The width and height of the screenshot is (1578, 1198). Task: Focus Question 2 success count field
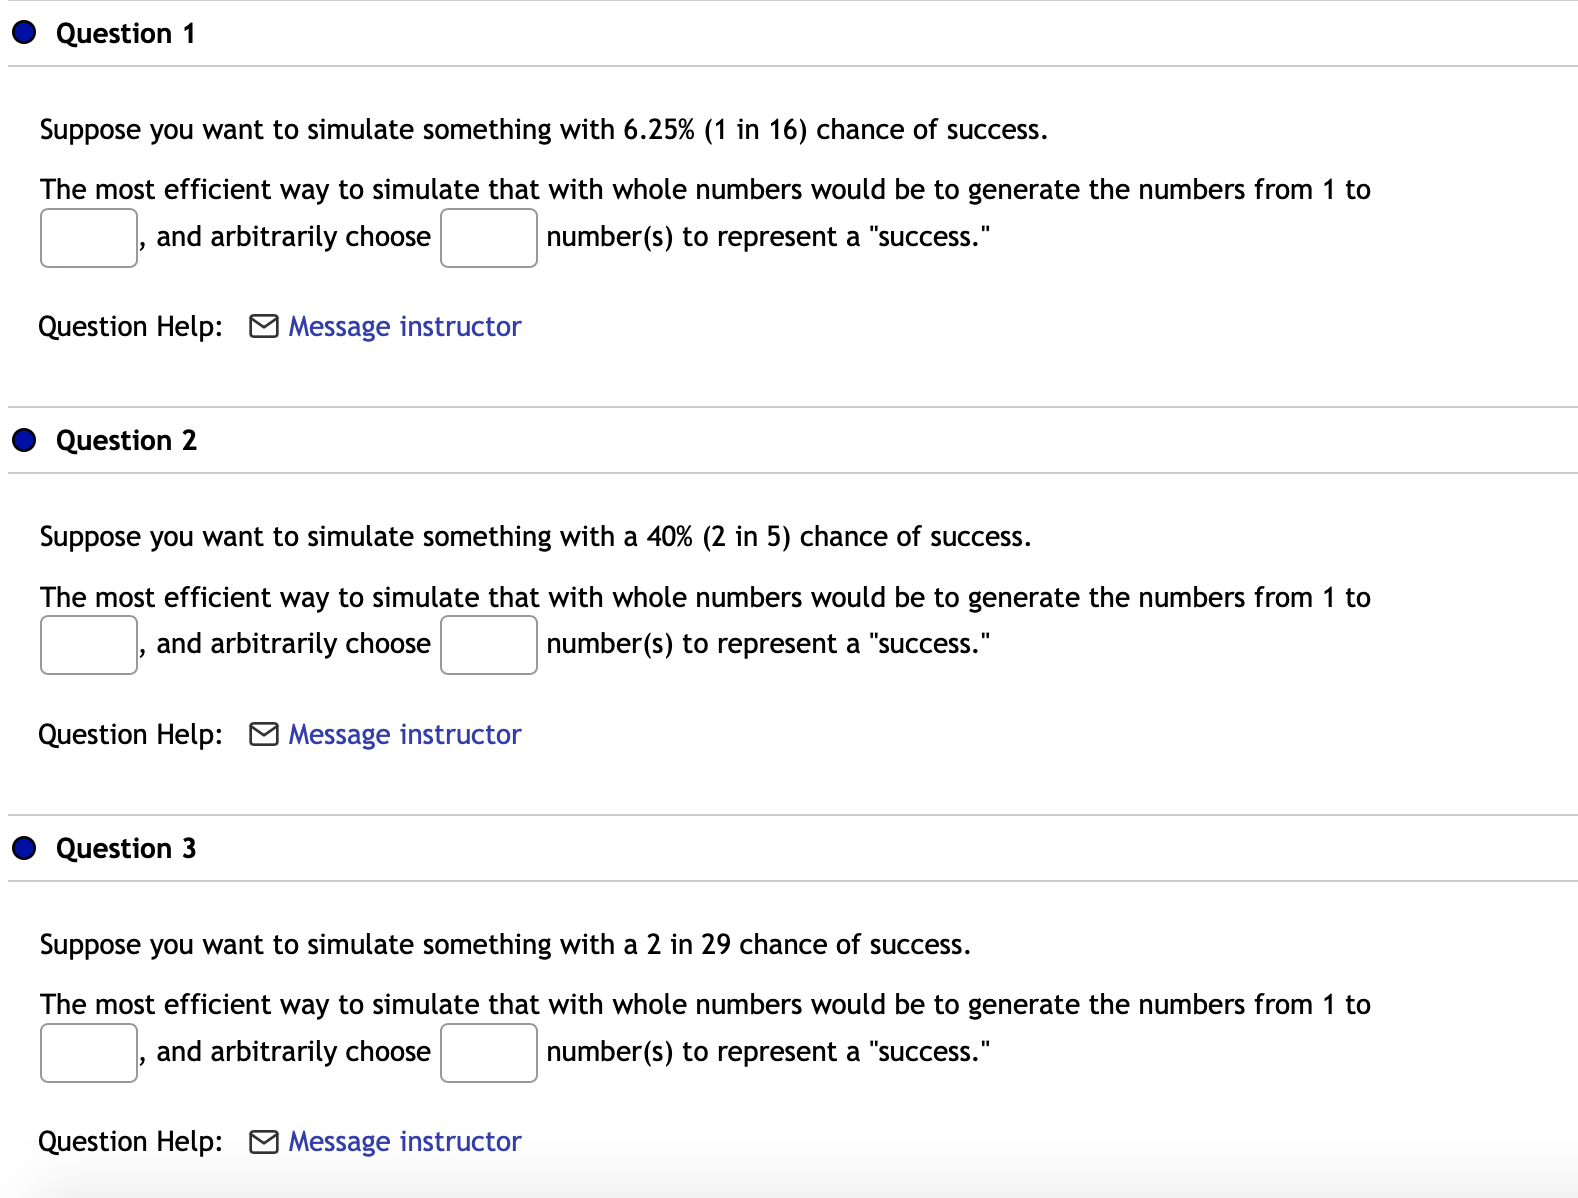(x=488, y=645)
